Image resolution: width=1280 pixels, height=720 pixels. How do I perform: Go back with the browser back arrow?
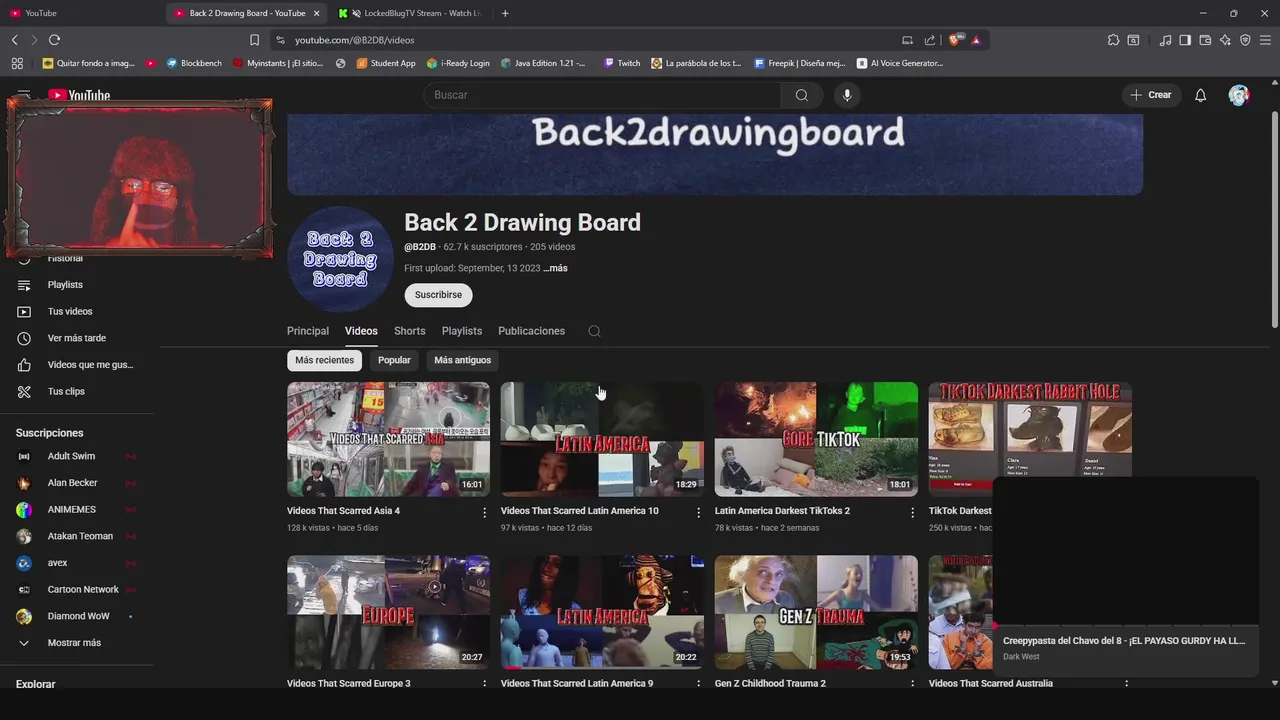click(14, 40)
